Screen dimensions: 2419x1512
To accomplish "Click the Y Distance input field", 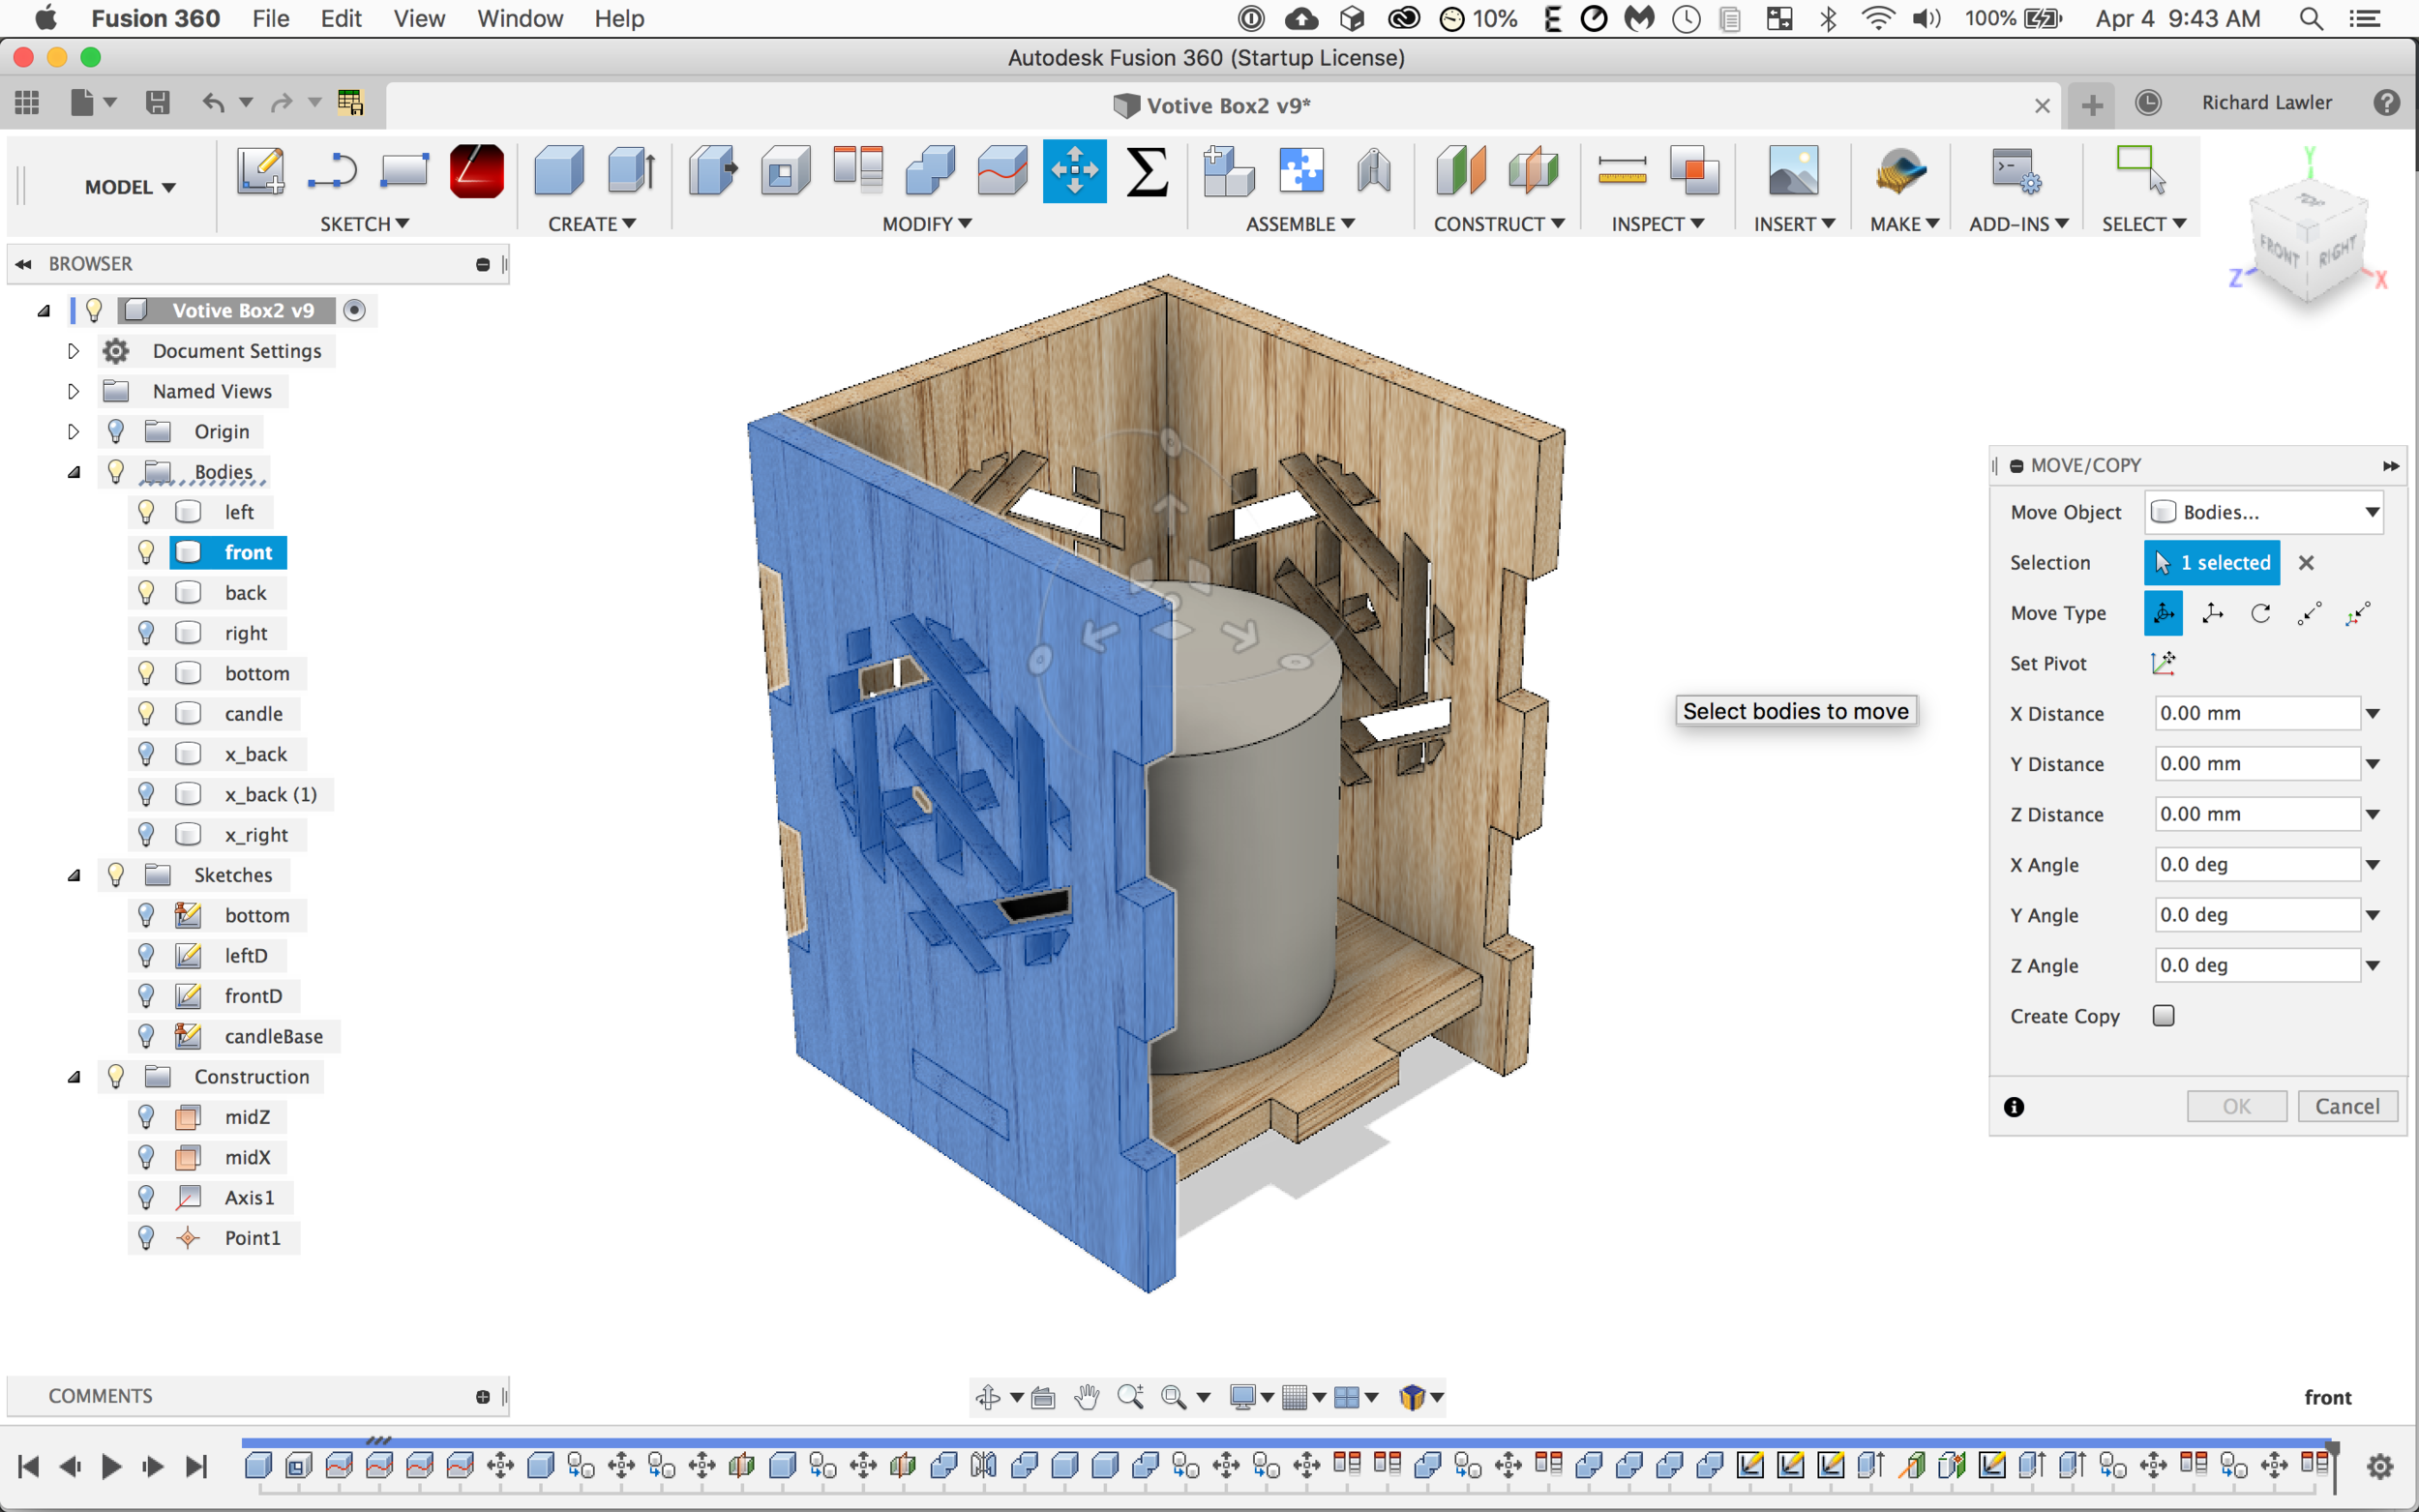I will (x=2257, y=764).
